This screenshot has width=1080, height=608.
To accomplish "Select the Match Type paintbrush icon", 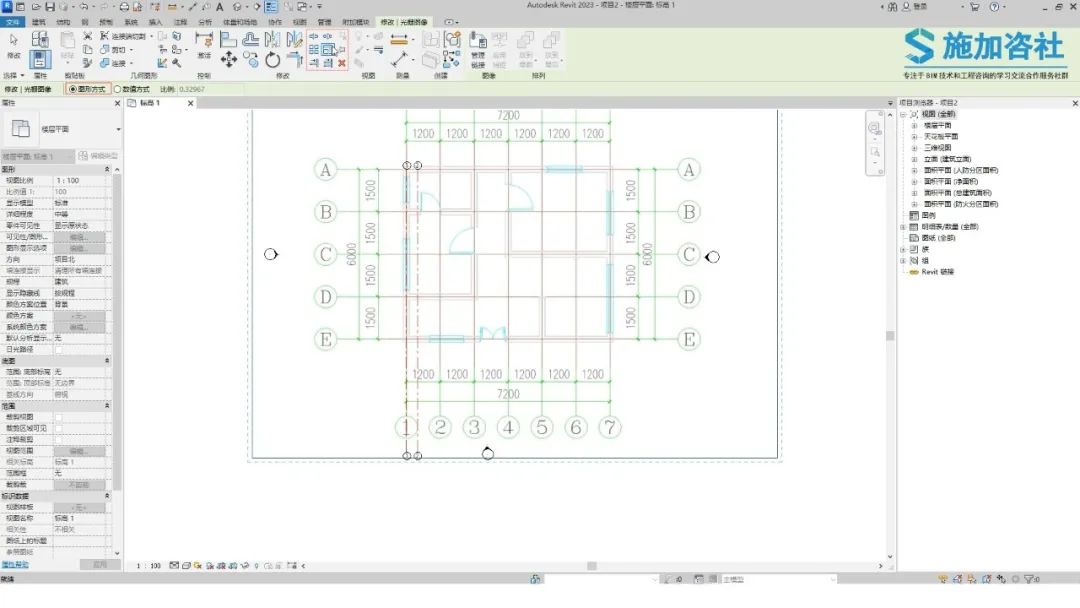I will [x=87, y=63].
